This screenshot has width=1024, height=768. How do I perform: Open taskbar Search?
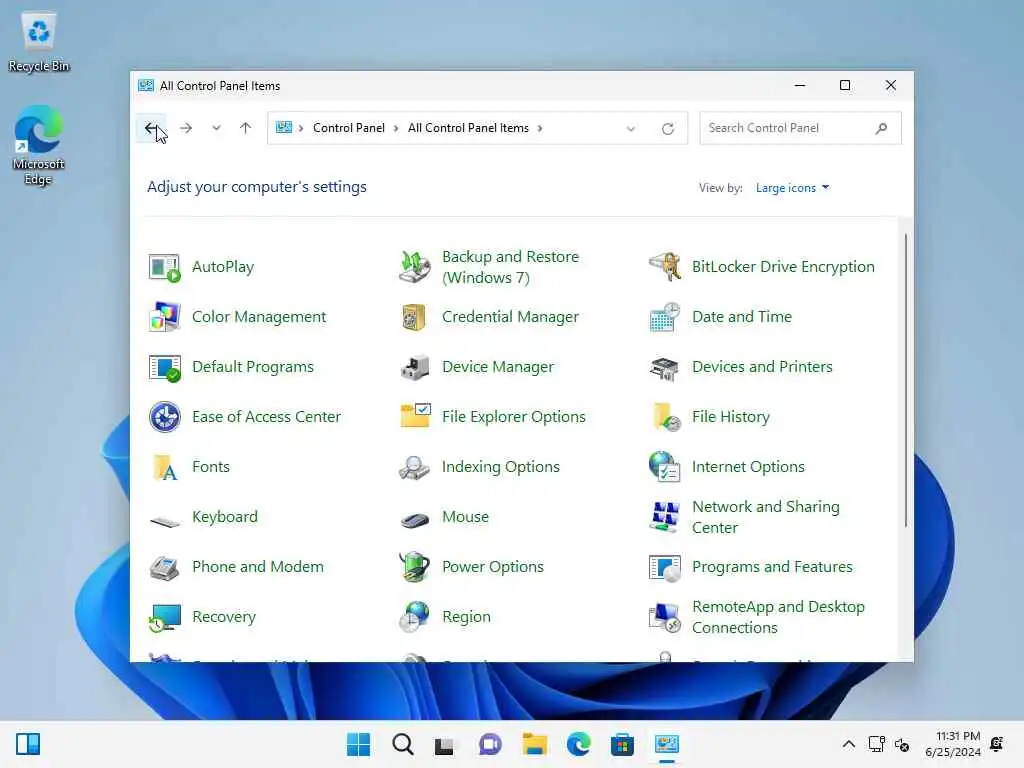[403, 744]
